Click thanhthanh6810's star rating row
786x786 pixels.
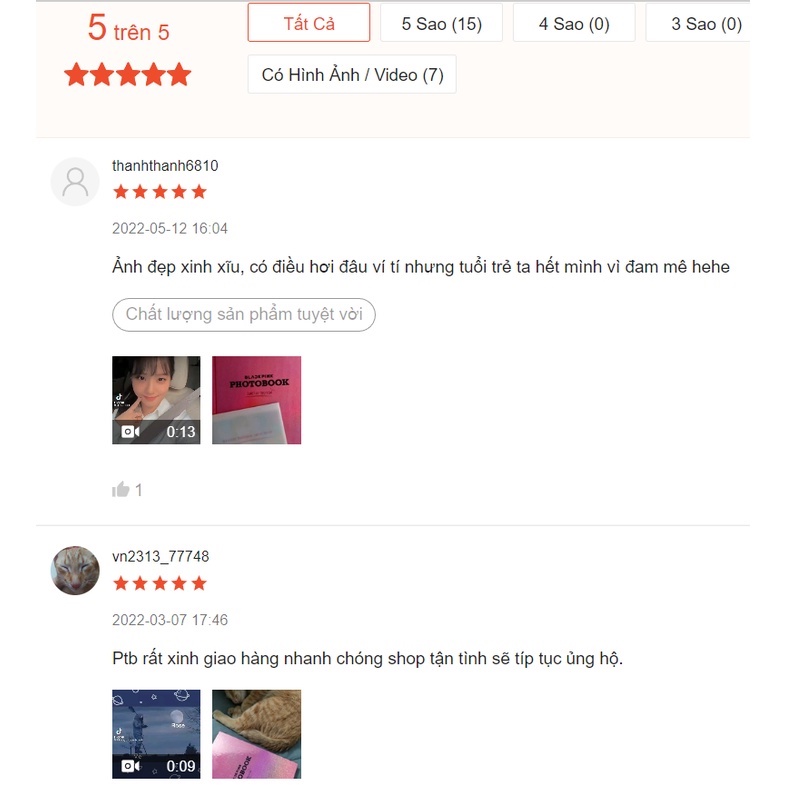(x=160, y=191)
